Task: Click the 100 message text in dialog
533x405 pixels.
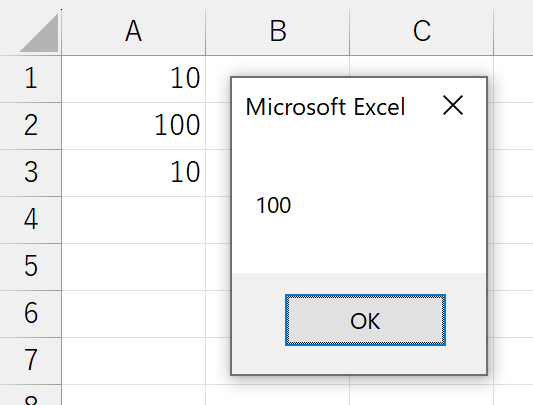Action: 274,205
